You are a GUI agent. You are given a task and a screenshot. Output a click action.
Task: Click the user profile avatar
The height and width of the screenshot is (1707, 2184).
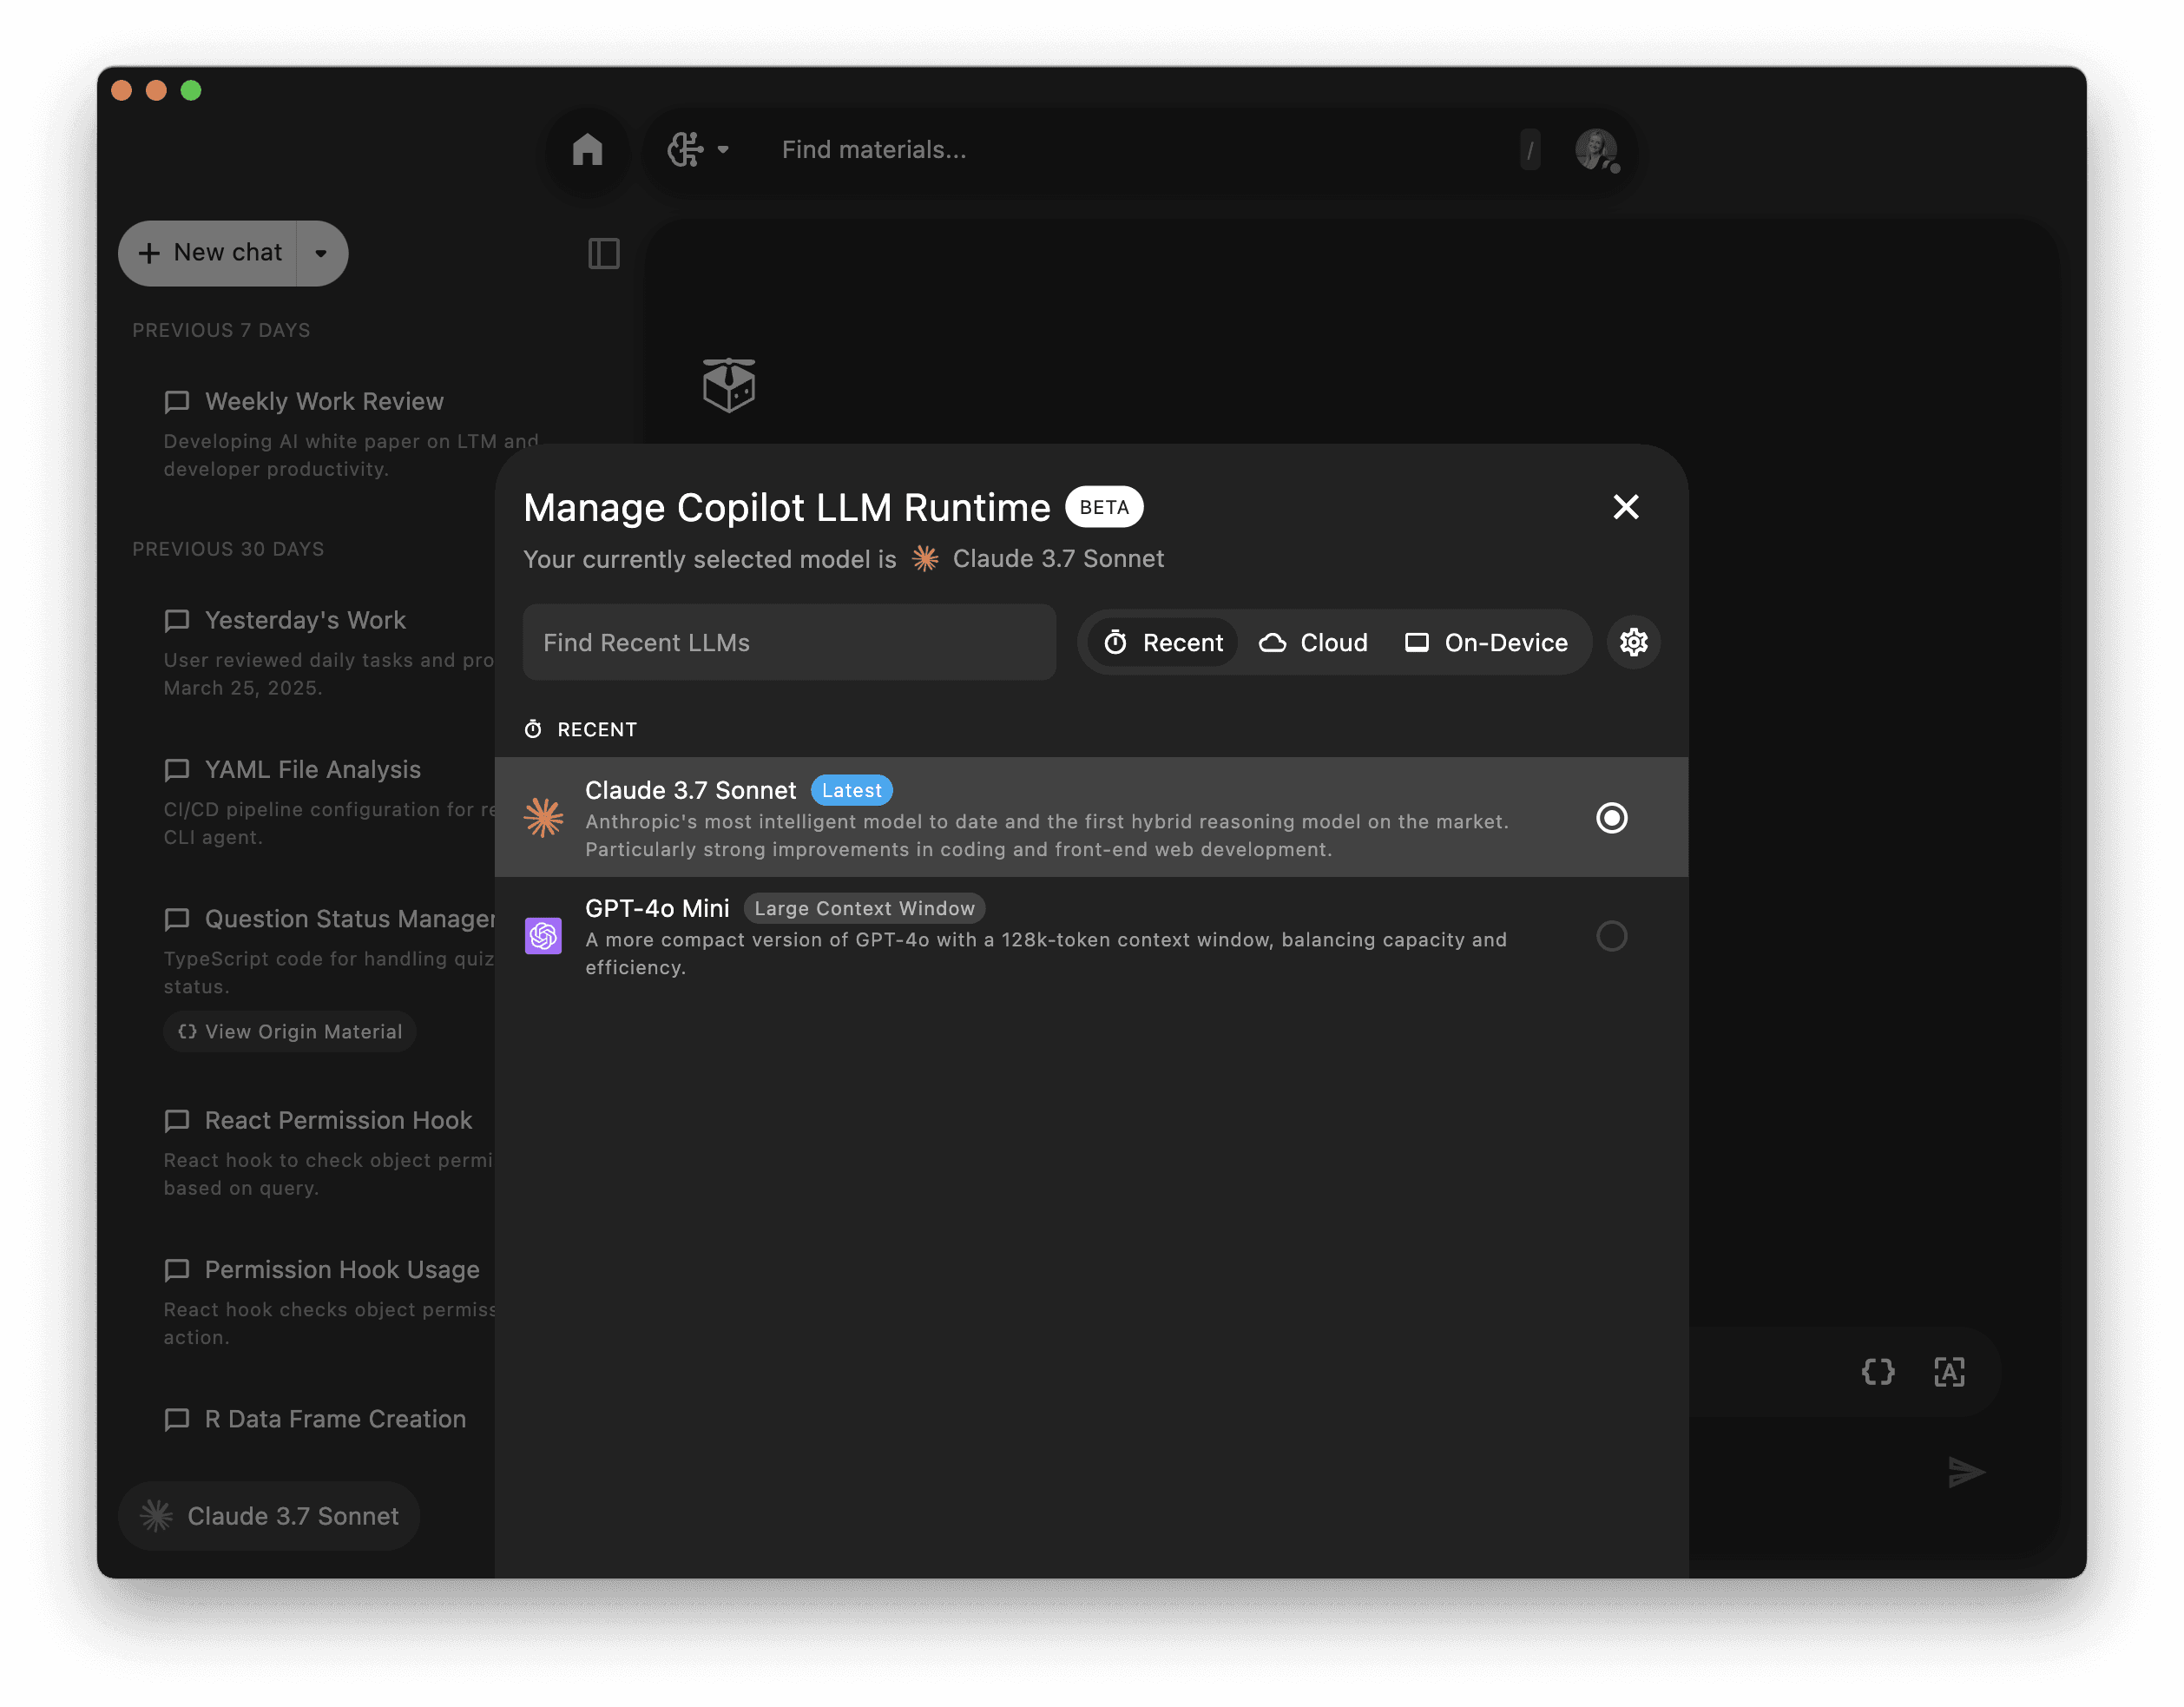tap(1595, 150)
